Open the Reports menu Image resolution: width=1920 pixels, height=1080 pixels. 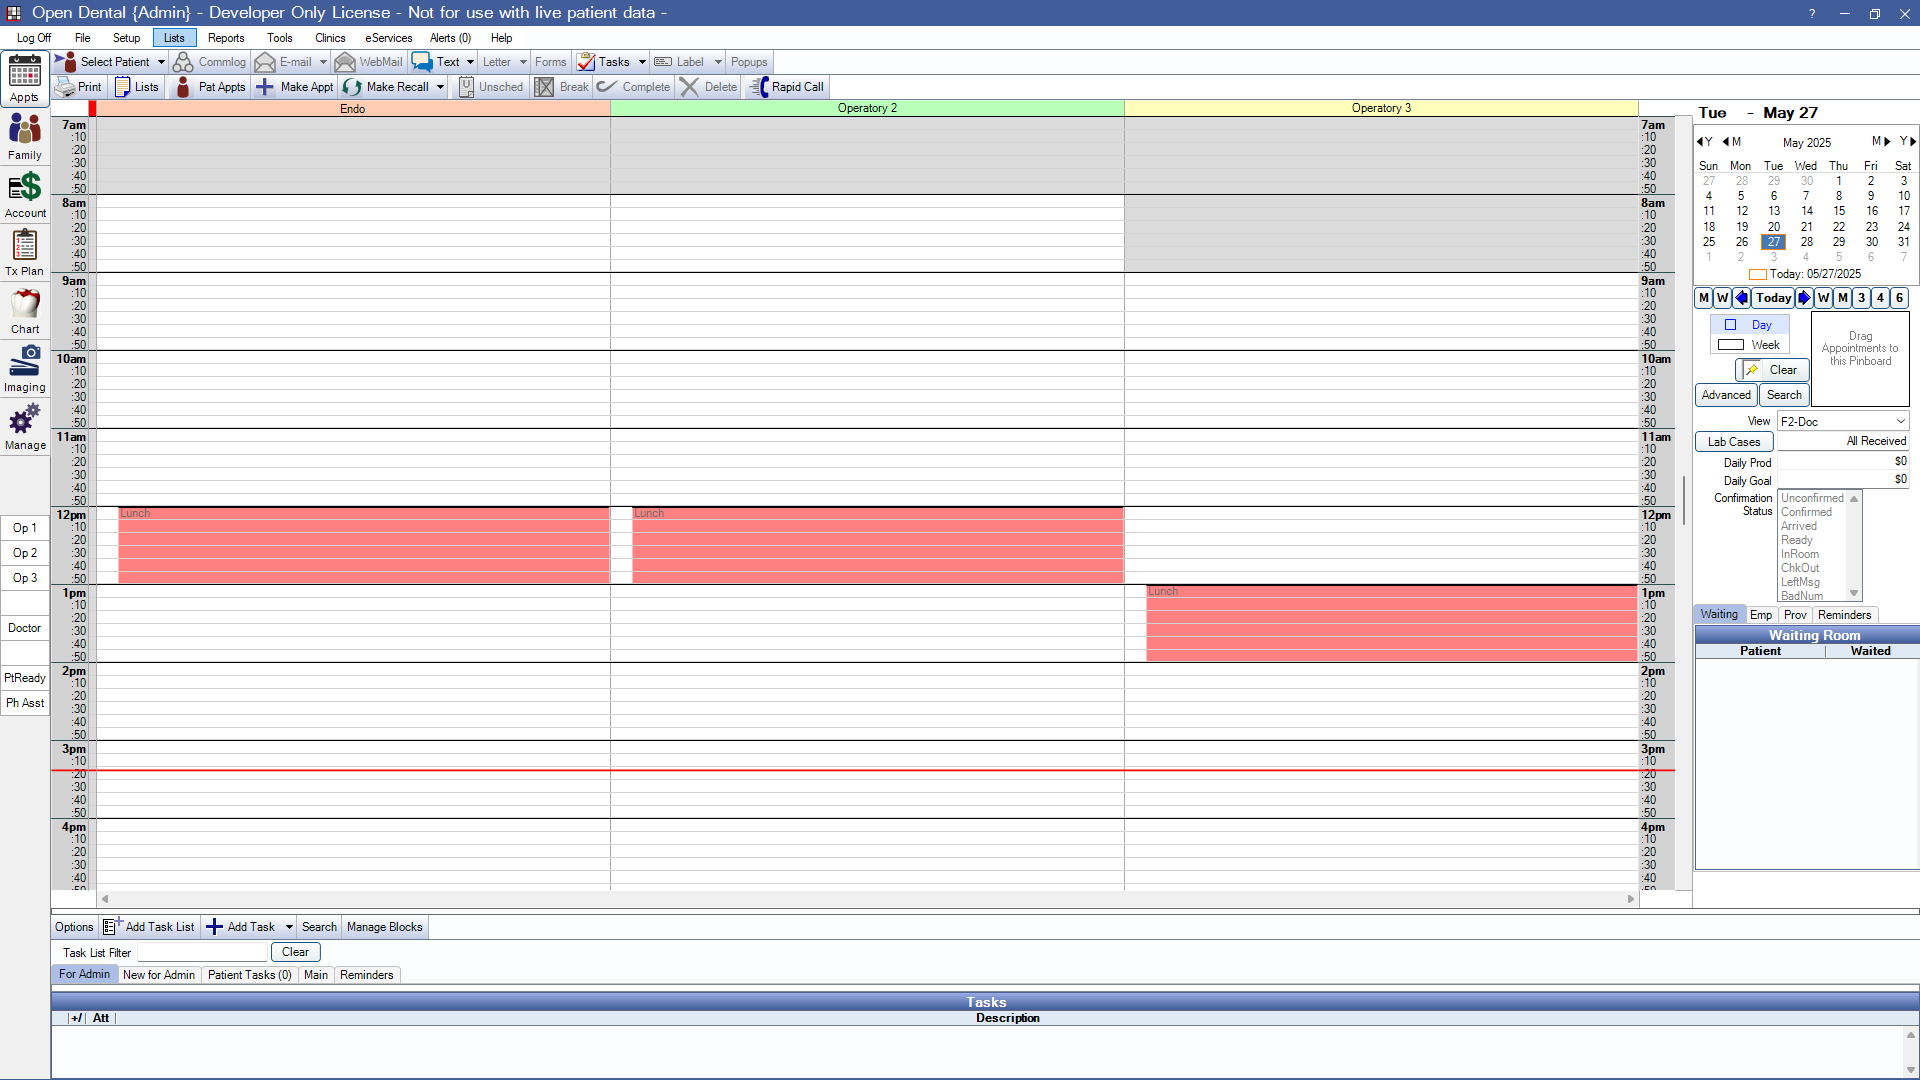tap(226, 38)
